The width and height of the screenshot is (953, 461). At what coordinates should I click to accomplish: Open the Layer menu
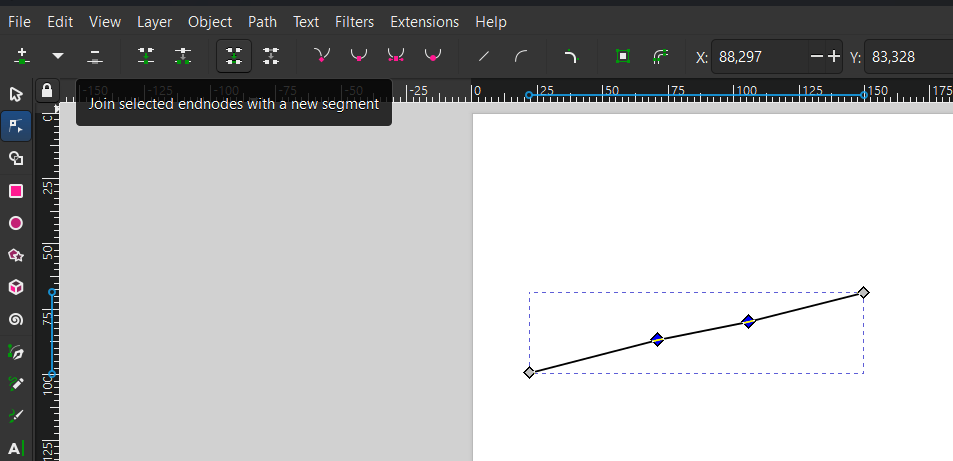pyautogui.click(x=154, y=22)
